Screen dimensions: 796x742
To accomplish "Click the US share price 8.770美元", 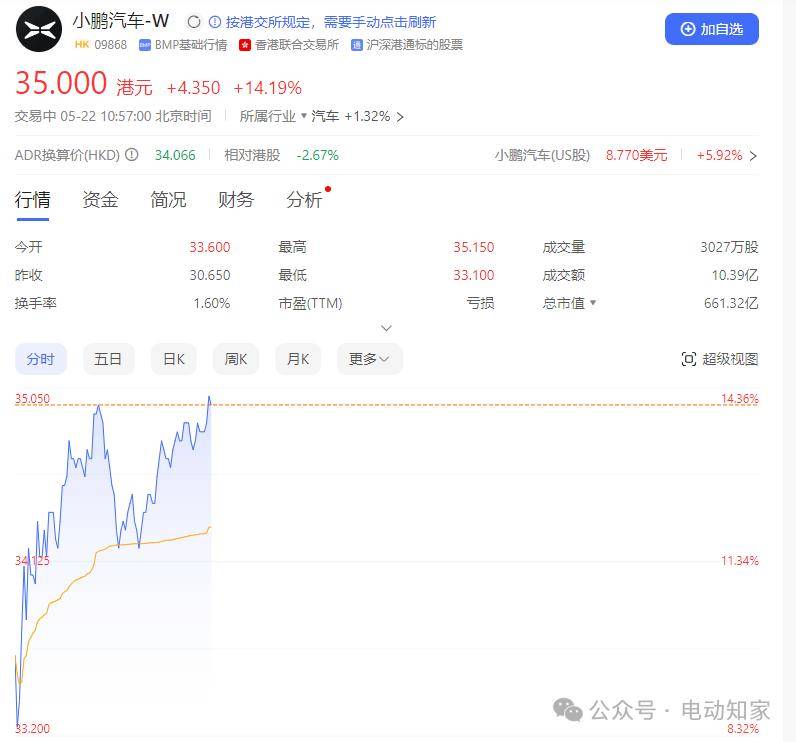I will pyautogui.click(x=636, y=155).
